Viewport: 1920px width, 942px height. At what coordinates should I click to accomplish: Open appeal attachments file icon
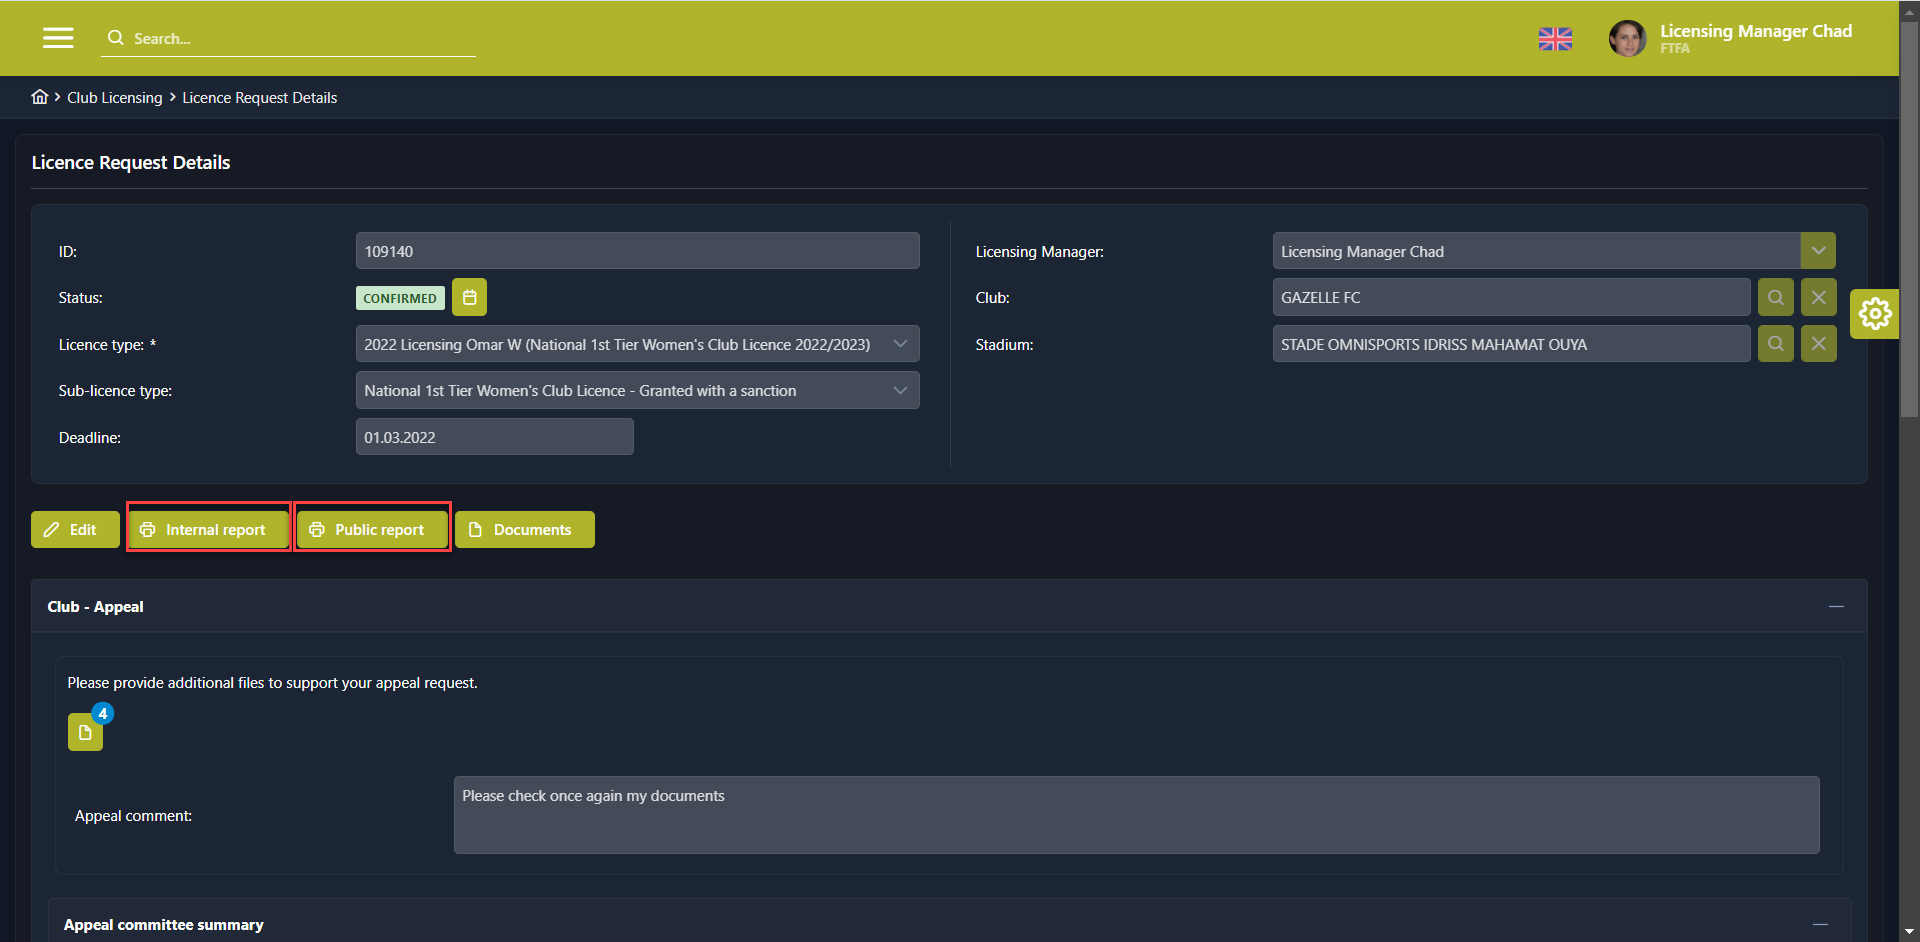86,732
